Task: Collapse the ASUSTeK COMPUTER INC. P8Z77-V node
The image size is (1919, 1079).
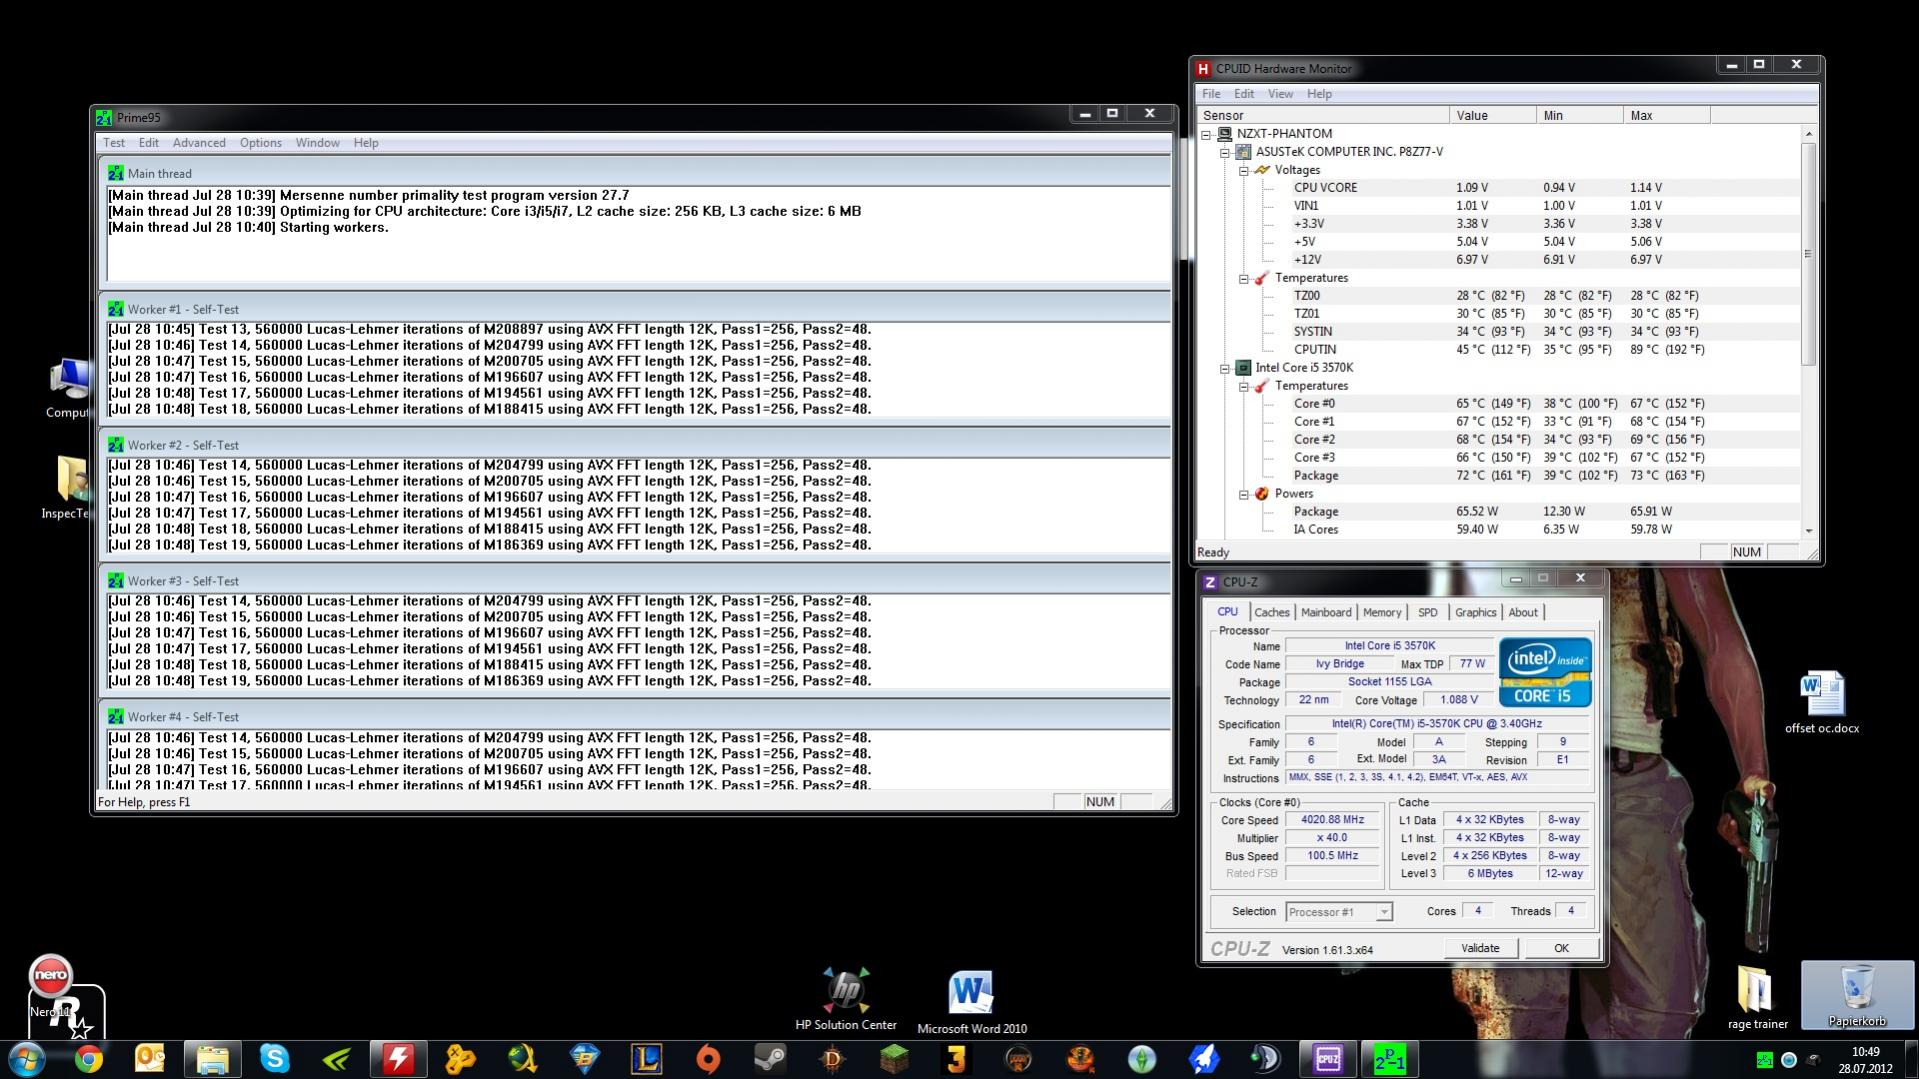Action: pyautogui.click(x=1225, y=152)
